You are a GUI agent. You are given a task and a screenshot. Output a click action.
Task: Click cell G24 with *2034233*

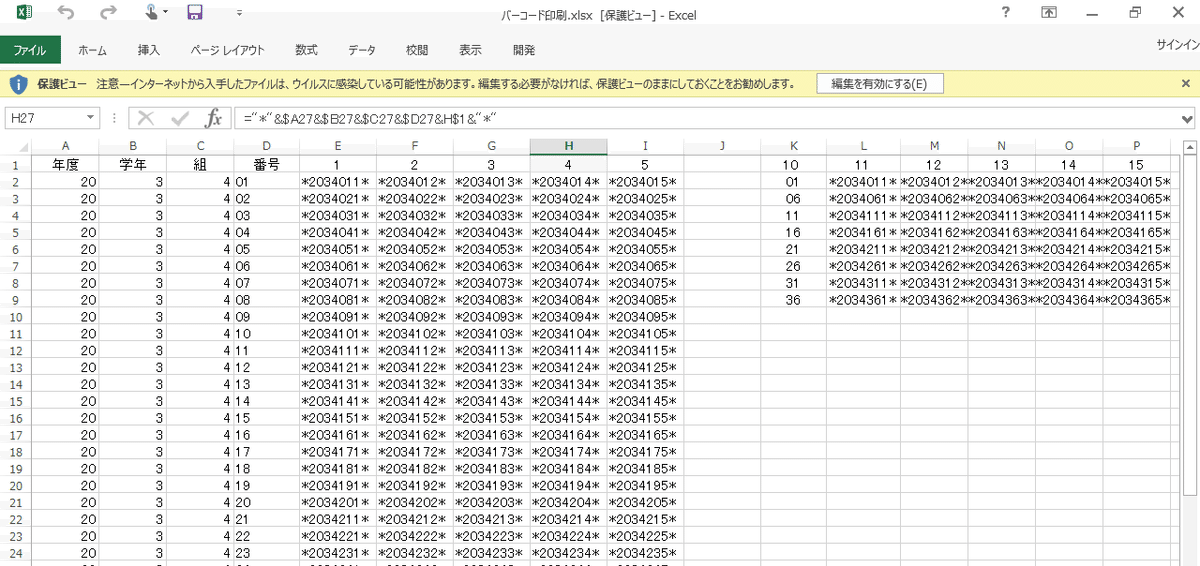pos(490,553)
